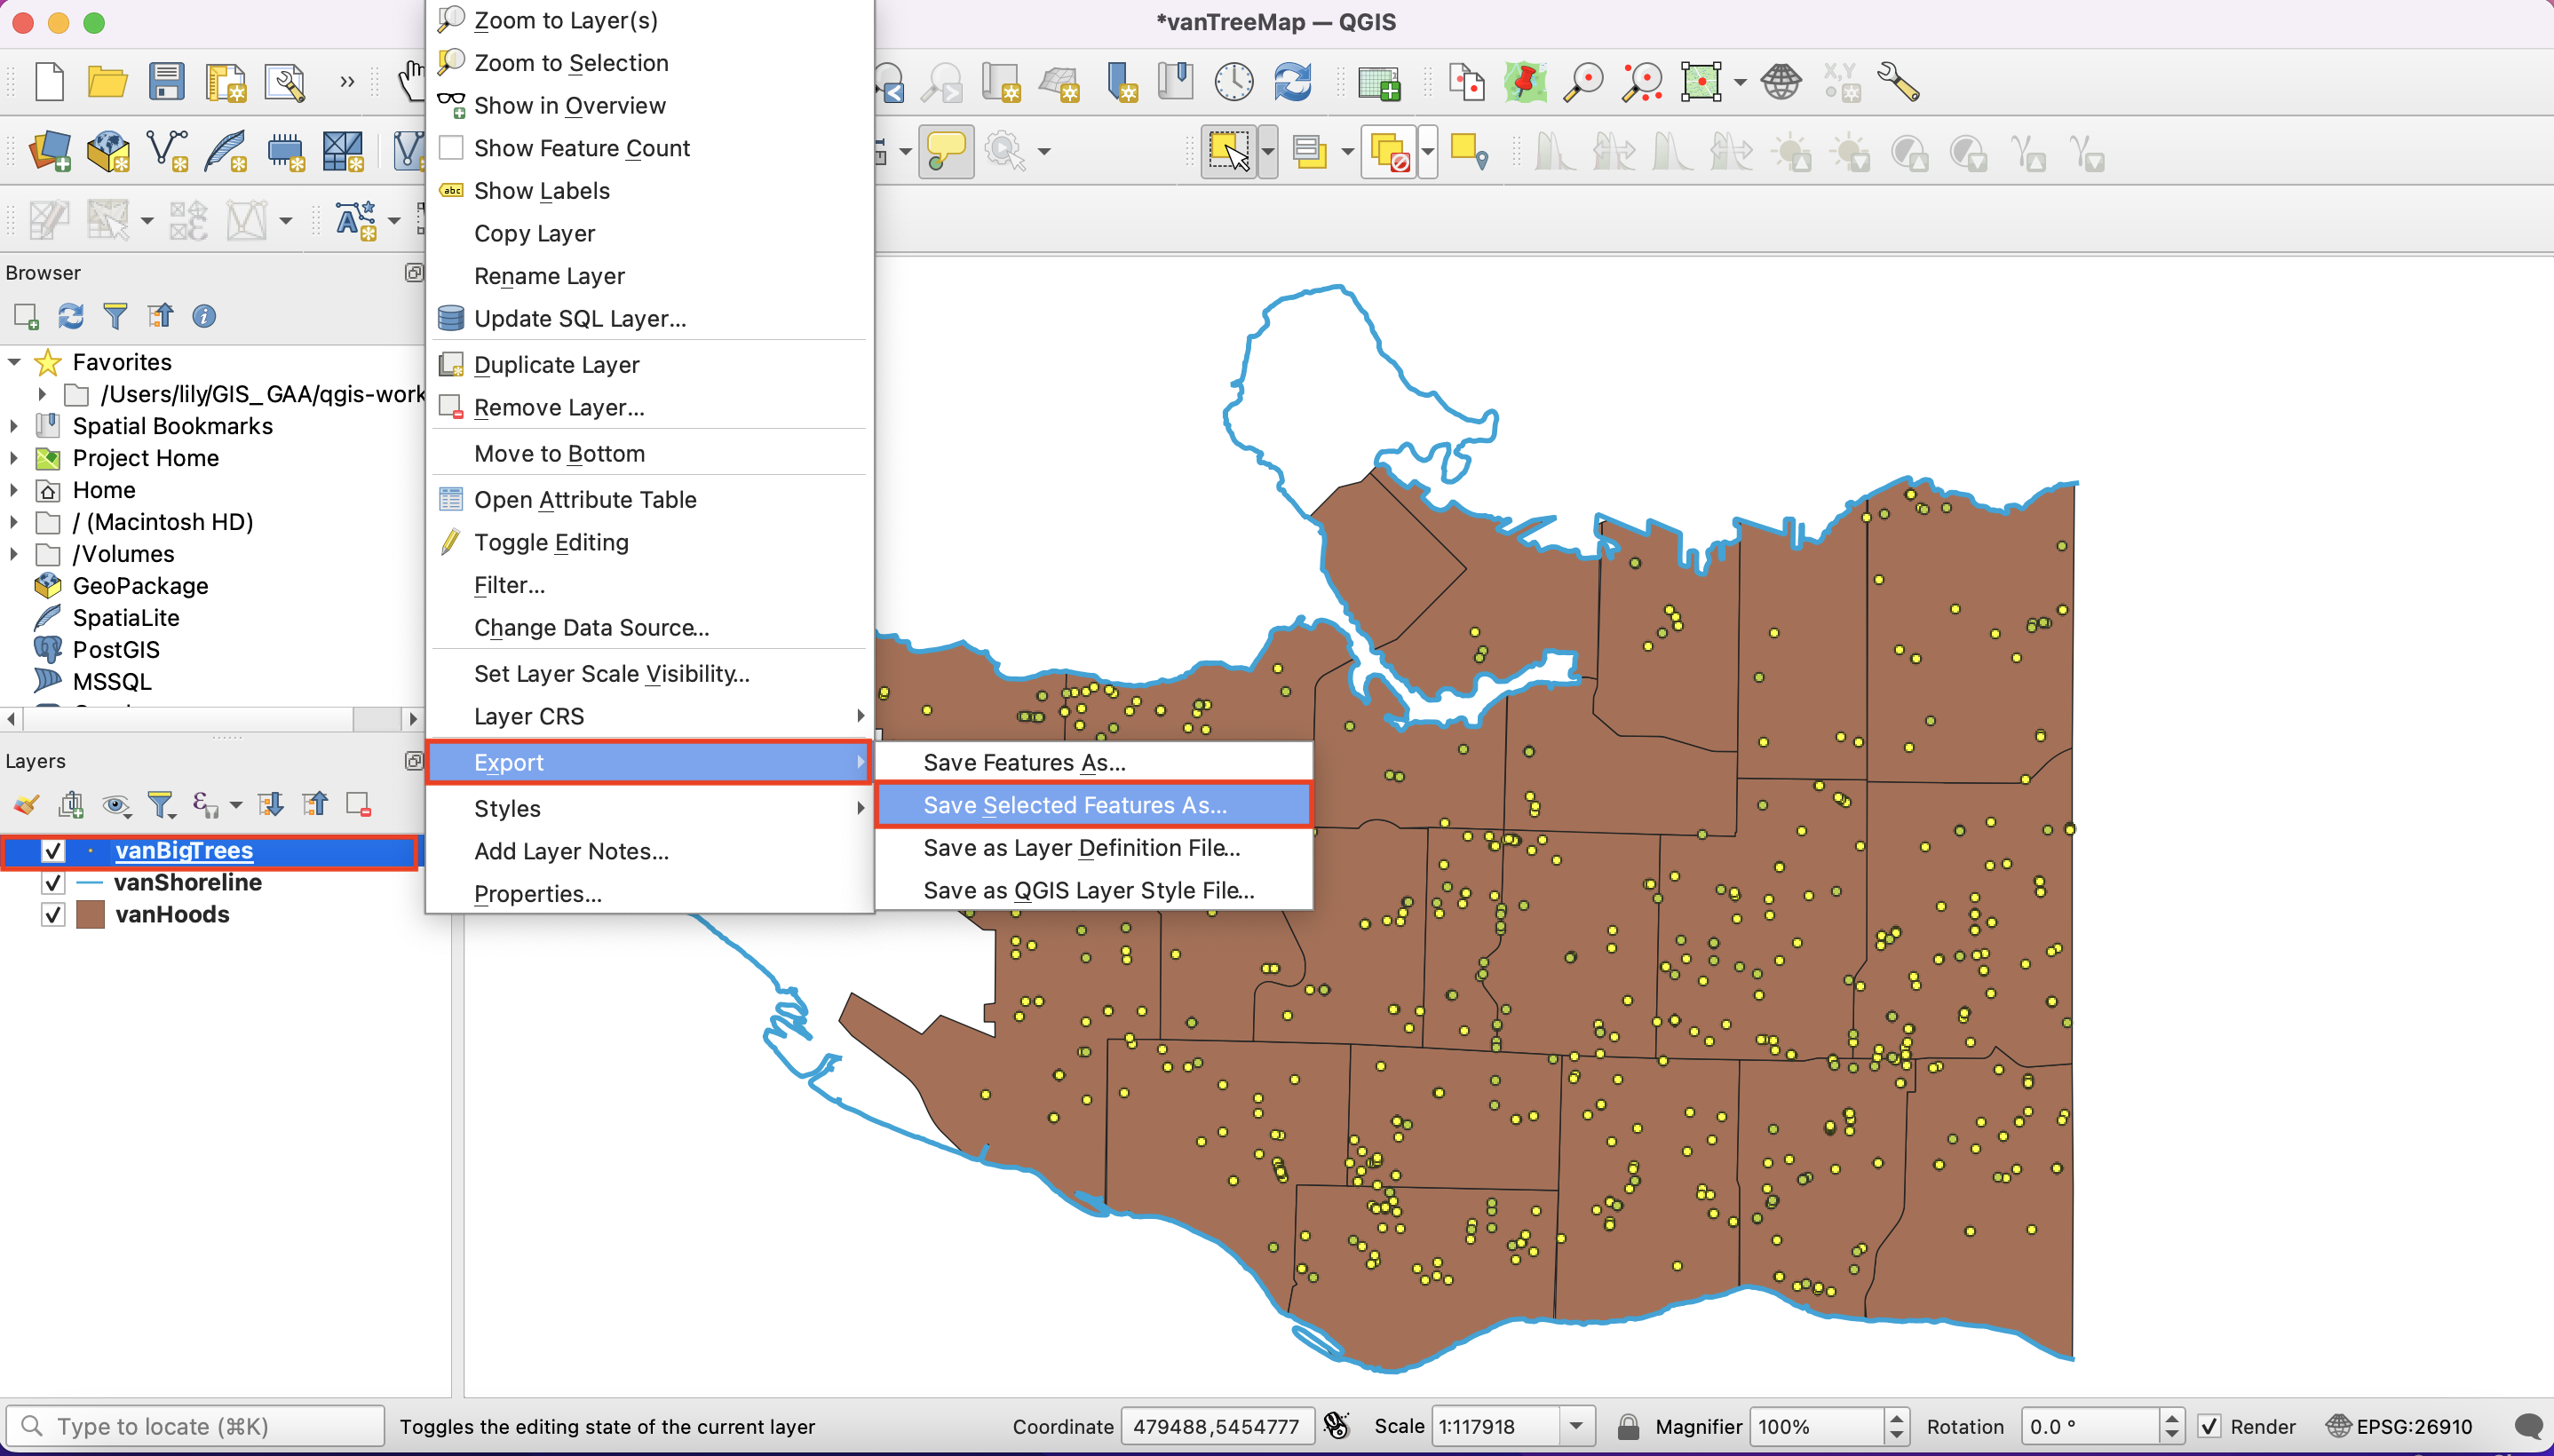Select the Identify Features pushpin icon
The height and width of the screenshot is (1456, 2554).
[1525, 82]
